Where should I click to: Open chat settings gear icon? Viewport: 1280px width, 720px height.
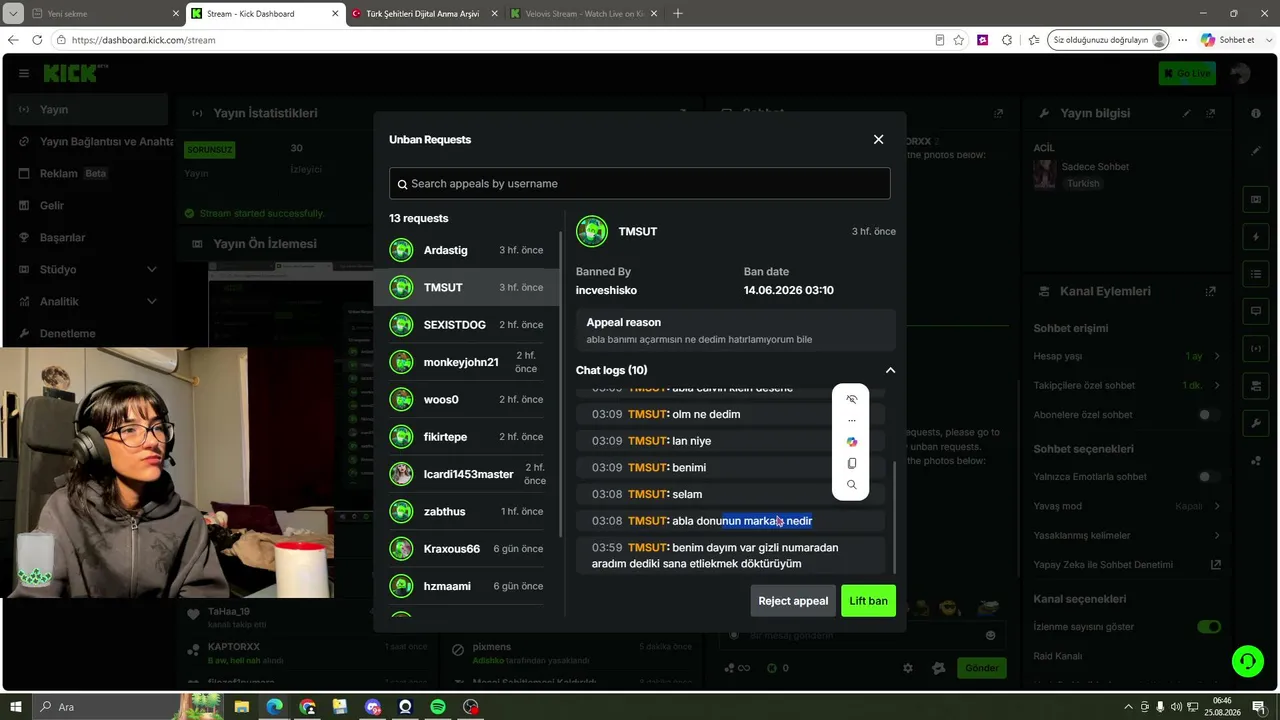tap(908, 668)
